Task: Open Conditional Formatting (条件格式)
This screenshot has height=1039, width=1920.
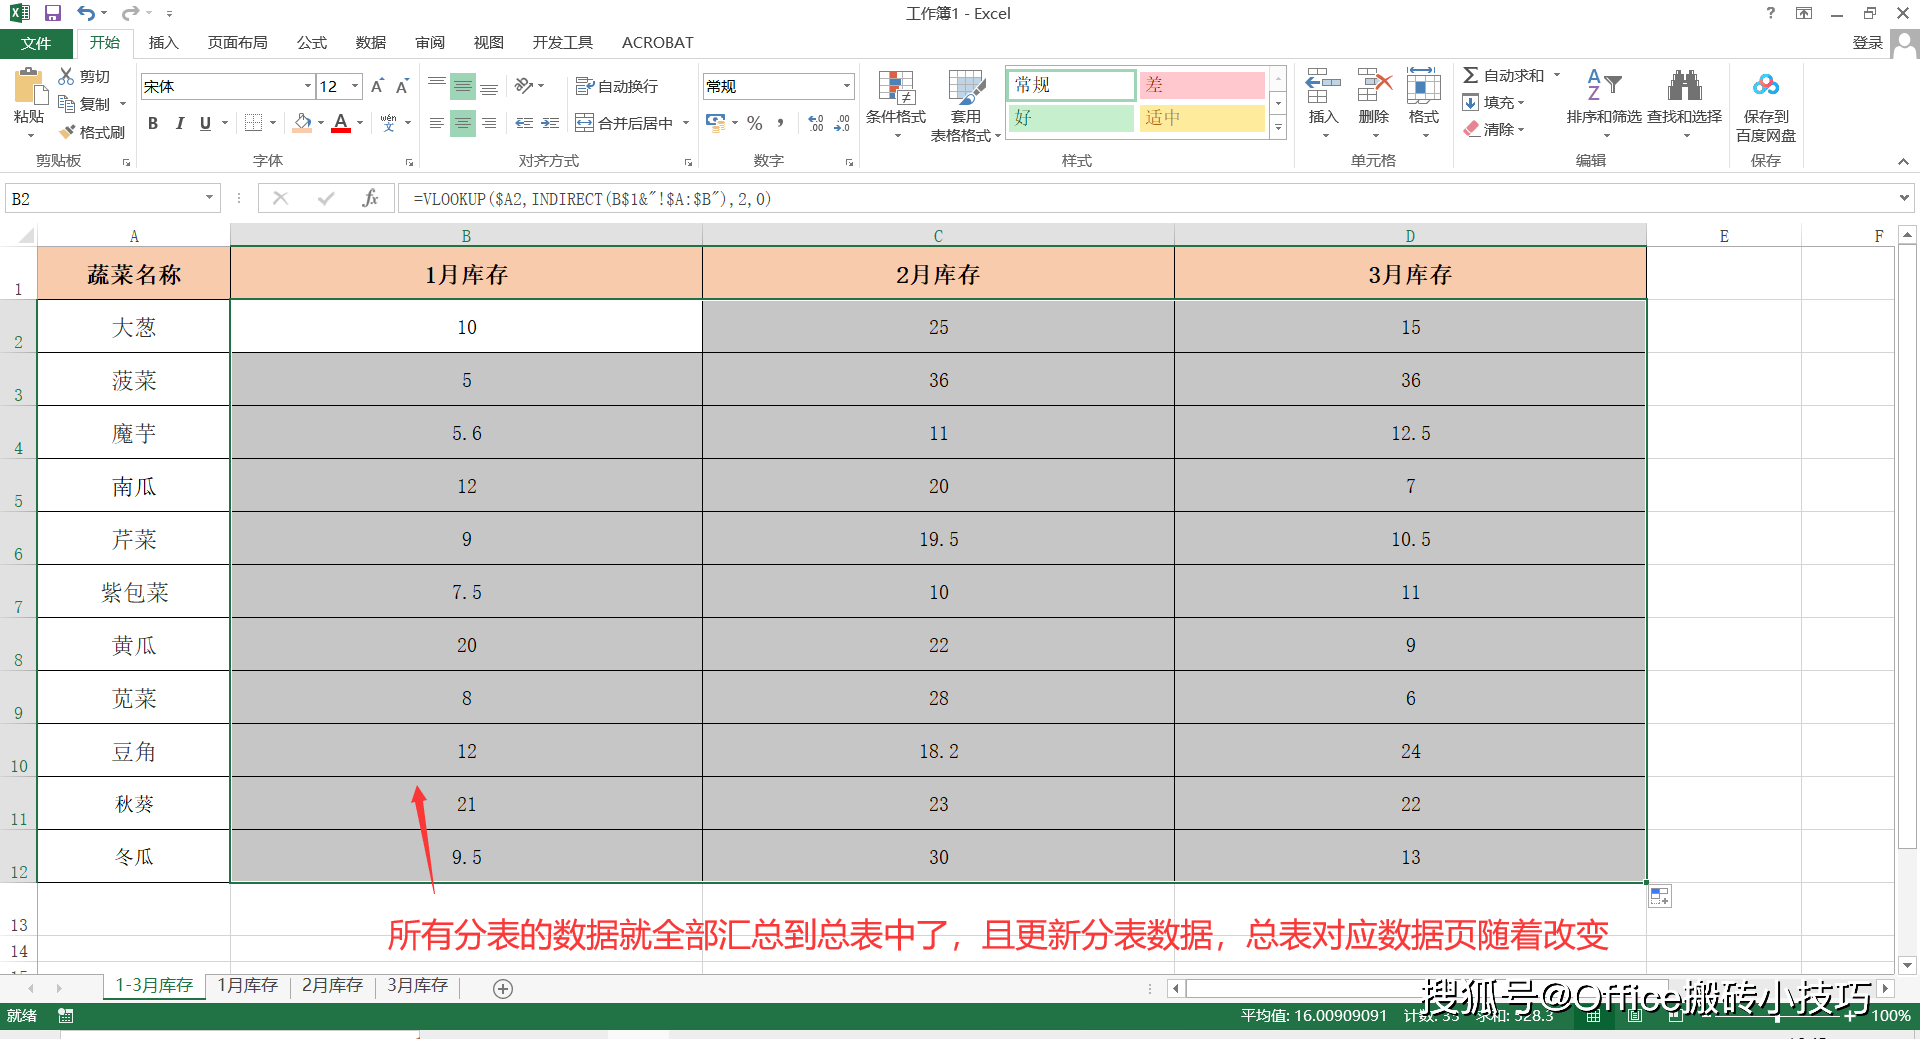Action: coord(896,105)
